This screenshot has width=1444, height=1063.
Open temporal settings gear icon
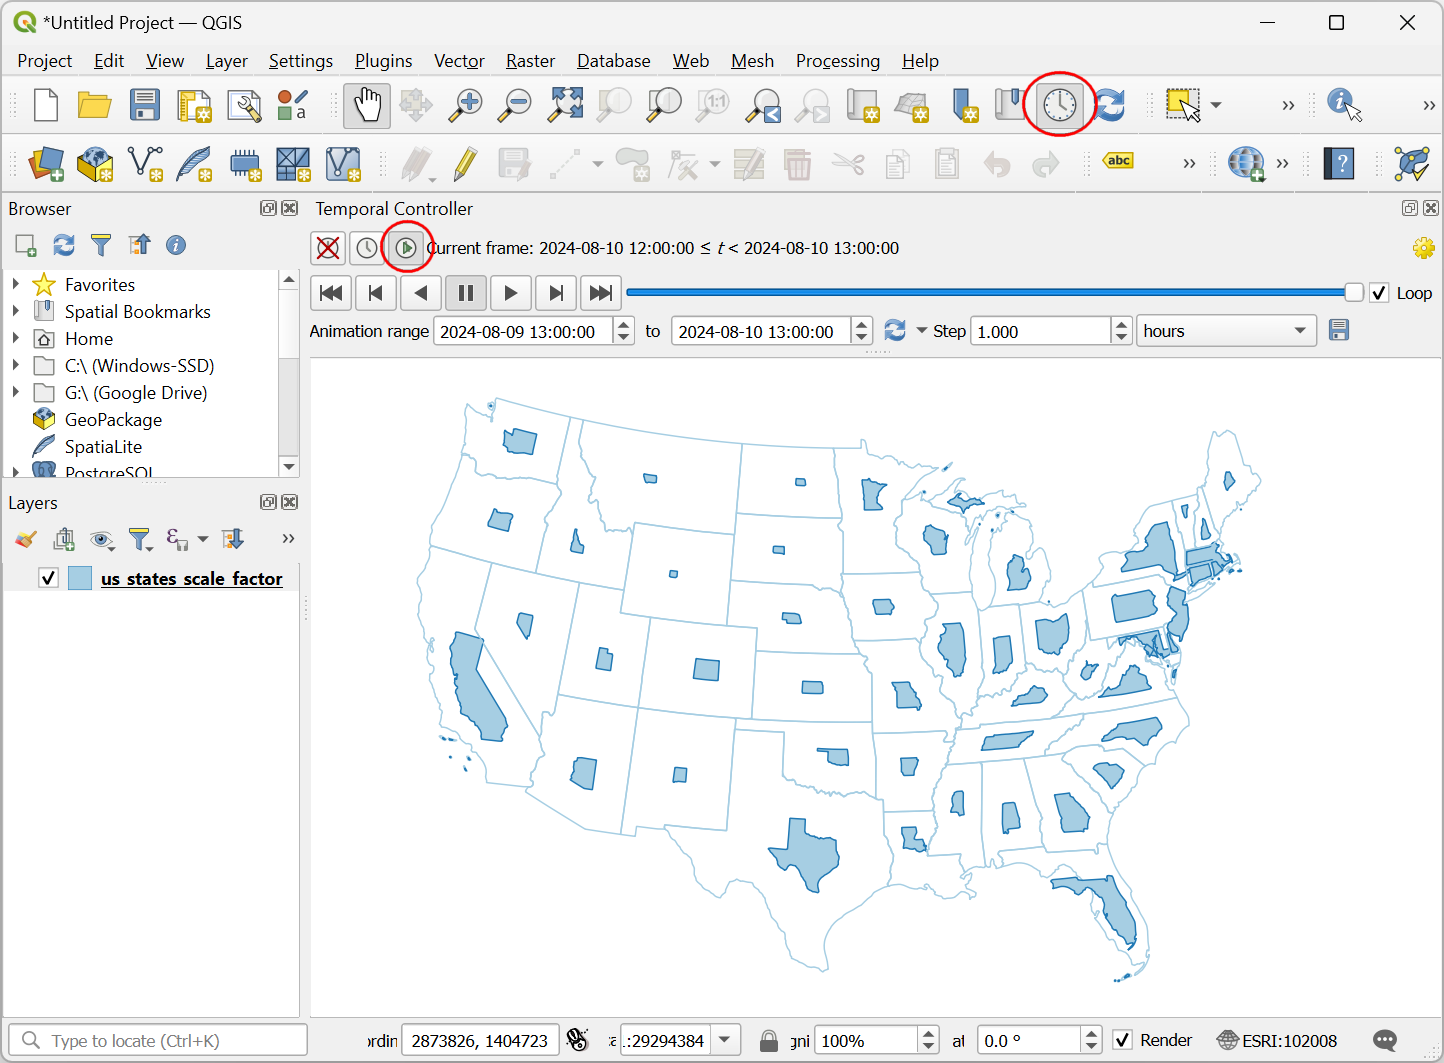tap(1423, 248)
